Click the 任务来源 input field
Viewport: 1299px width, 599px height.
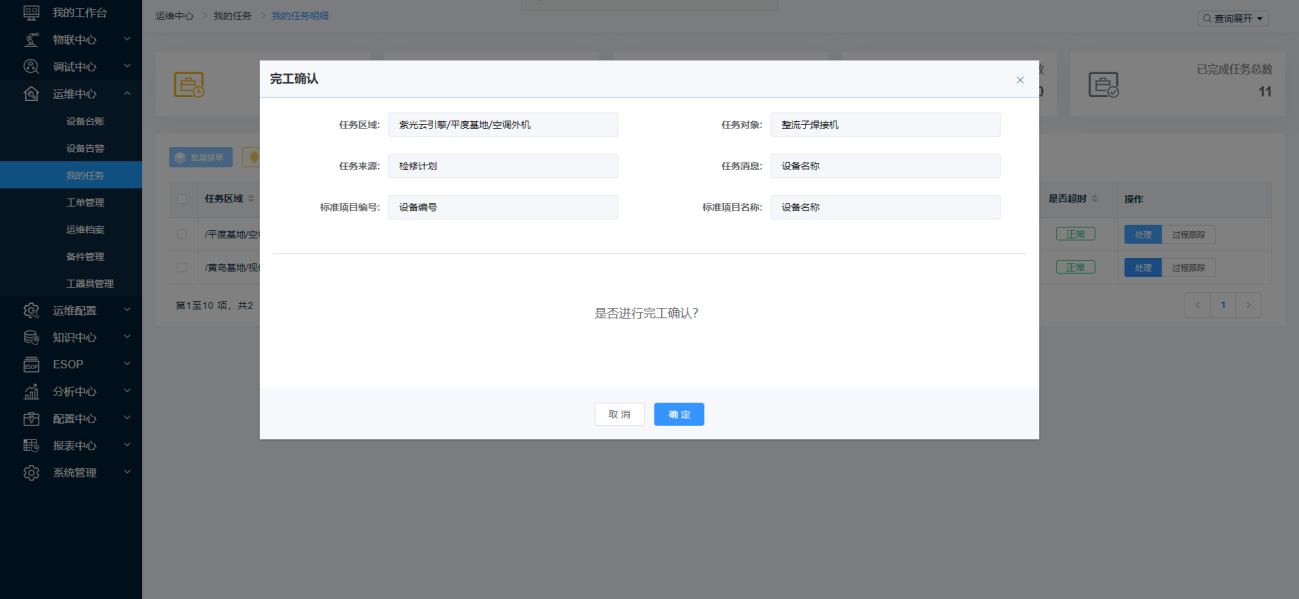coord(502,166)
